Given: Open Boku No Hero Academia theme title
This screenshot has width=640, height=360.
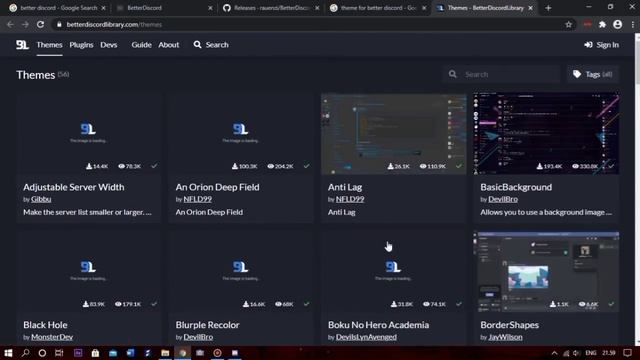Looking at the screenshot, I should [x=378, y=325].
